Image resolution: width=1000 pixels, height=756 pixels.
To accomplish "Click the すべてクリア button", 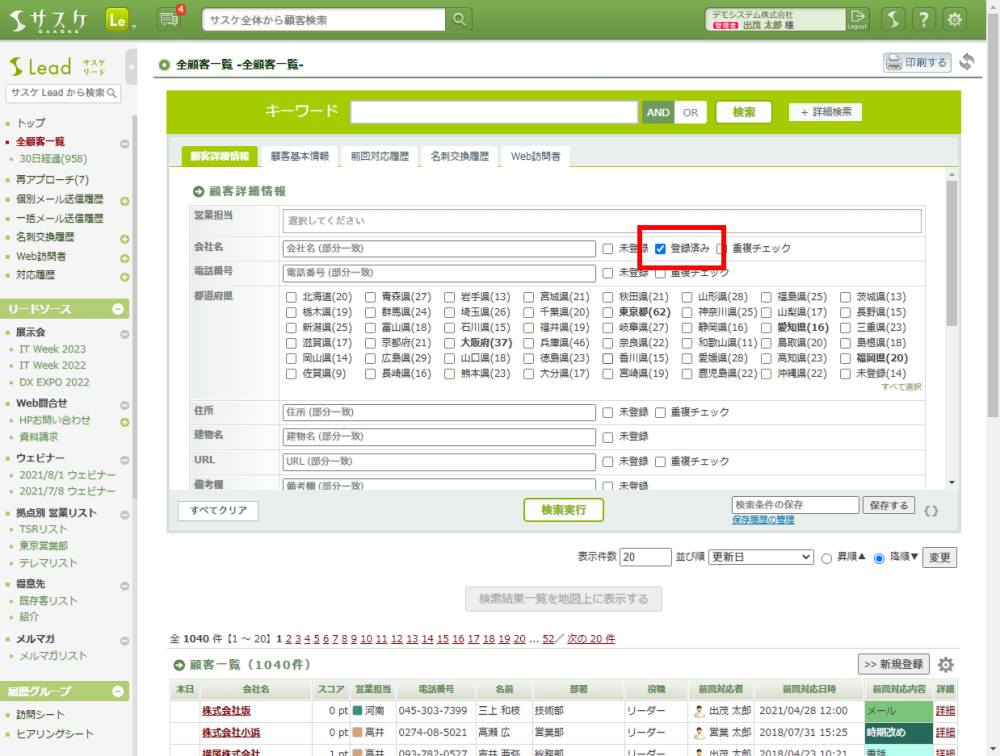I will pyautogui.click(x=218, y=511).
